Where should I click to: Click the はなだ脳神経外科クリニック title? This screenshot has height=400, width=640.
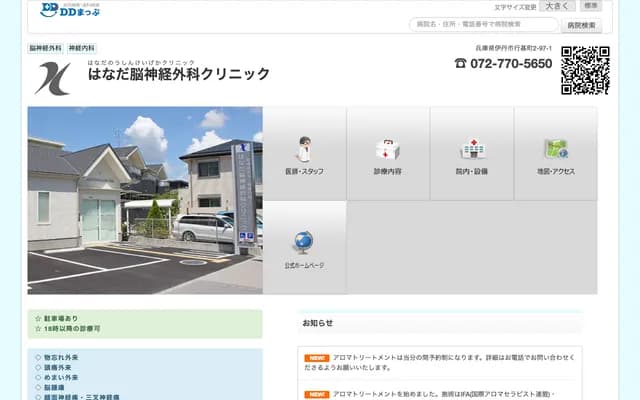(x=179, y=74)
